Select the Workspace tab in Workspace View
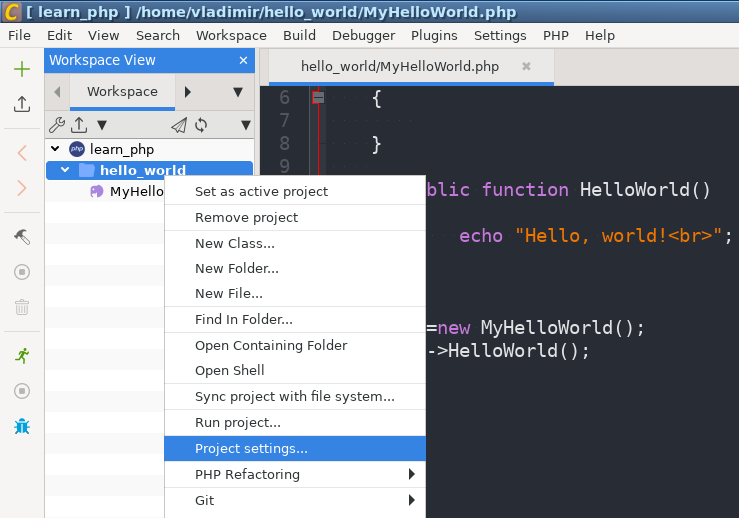The image size is (739, 518). coord(123,92)
